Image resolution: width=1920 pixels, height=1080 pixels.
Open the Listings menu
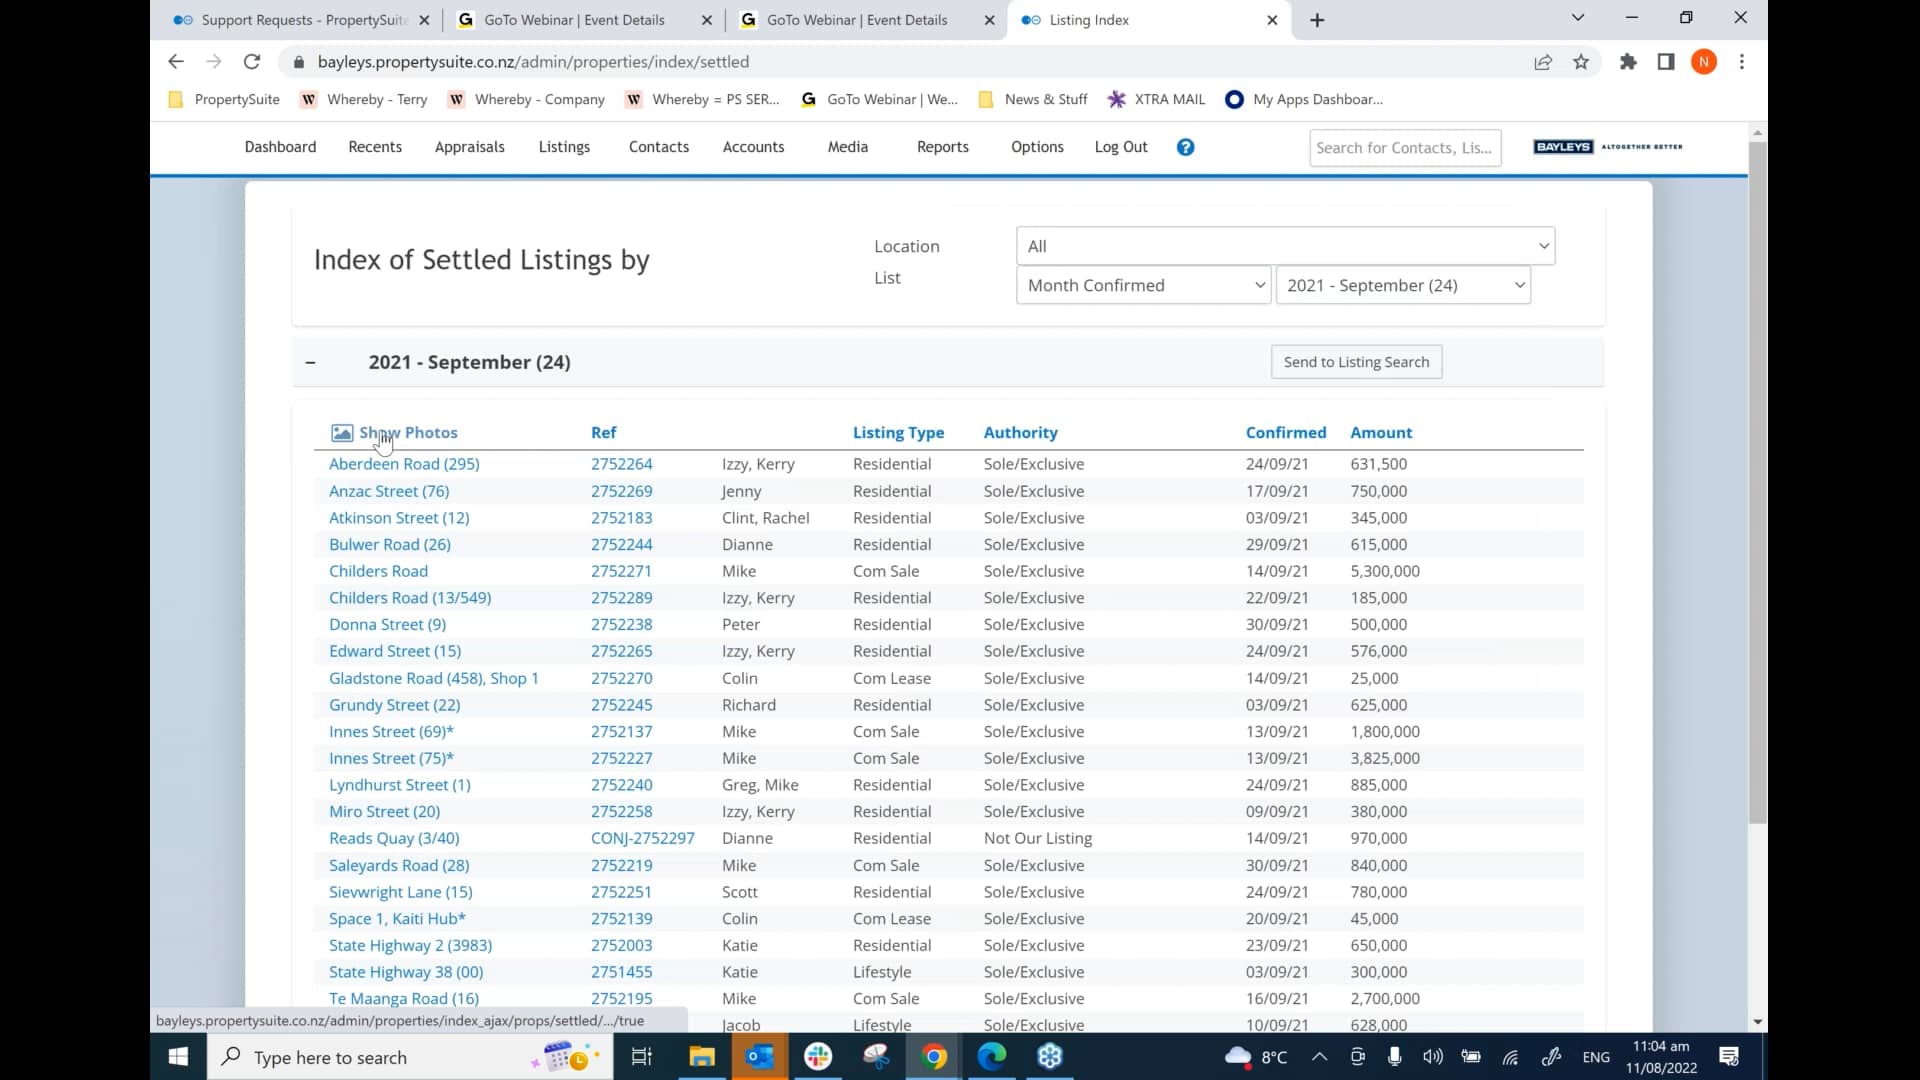tap(564, 147)
